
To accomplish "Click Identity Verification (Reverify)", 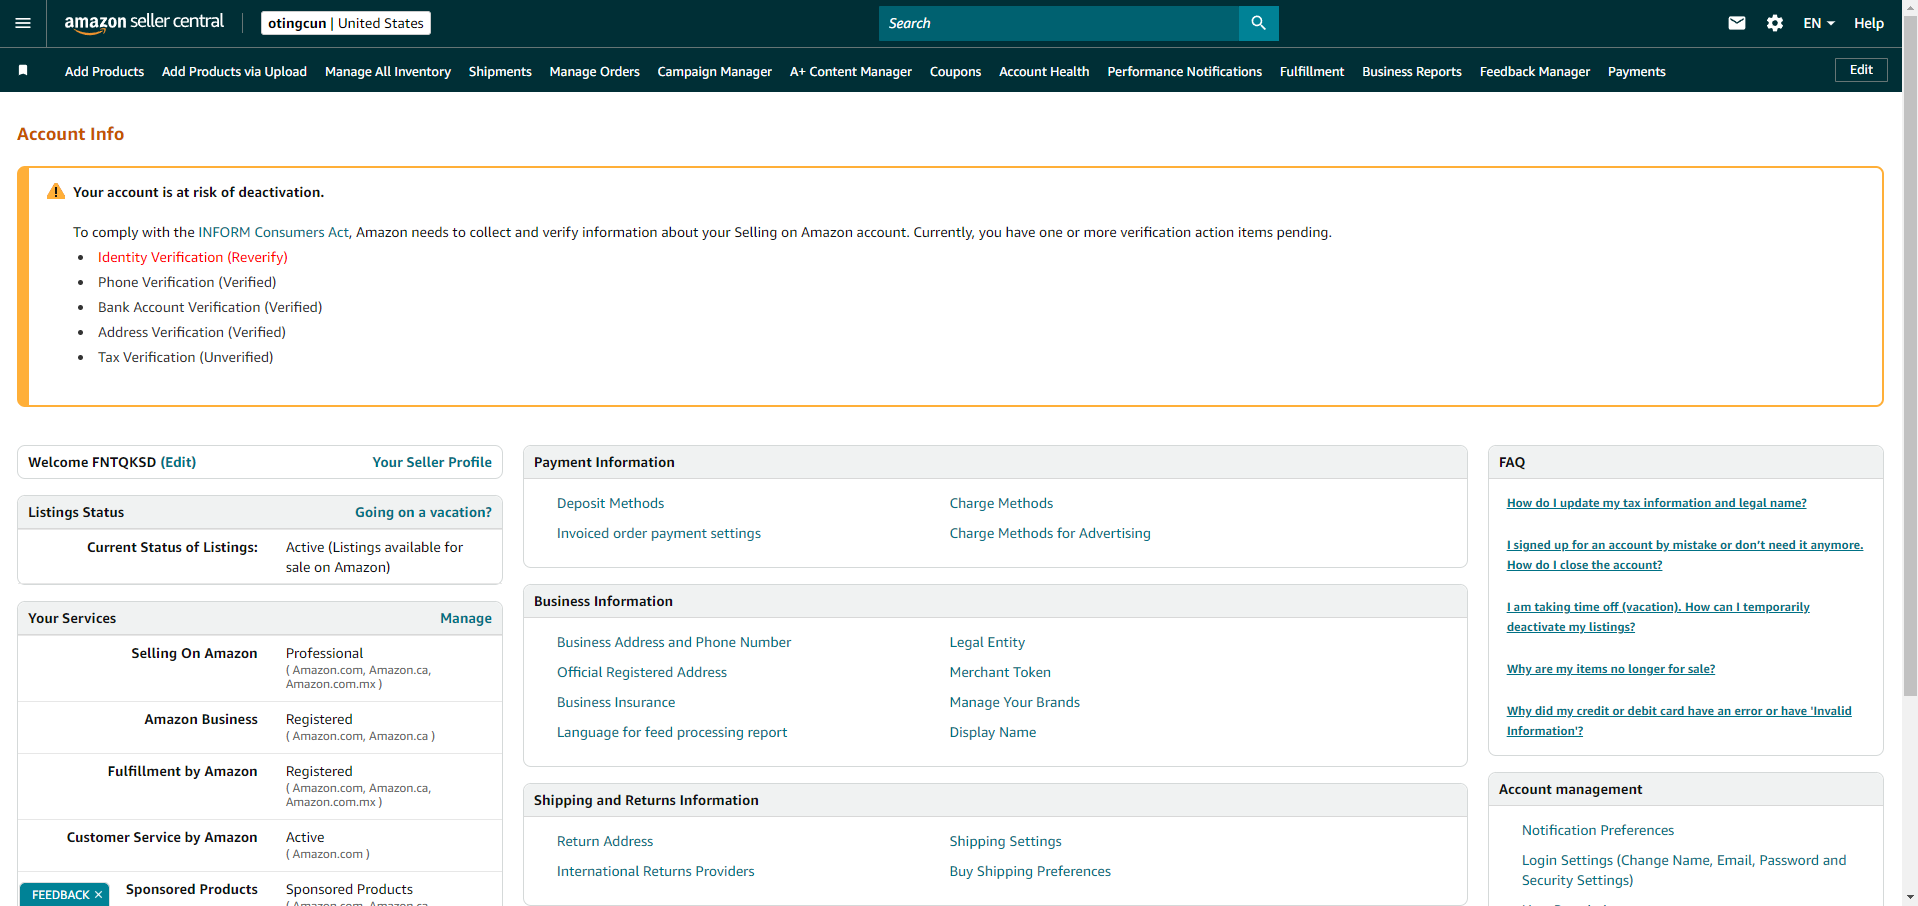I will pos(192,257).
